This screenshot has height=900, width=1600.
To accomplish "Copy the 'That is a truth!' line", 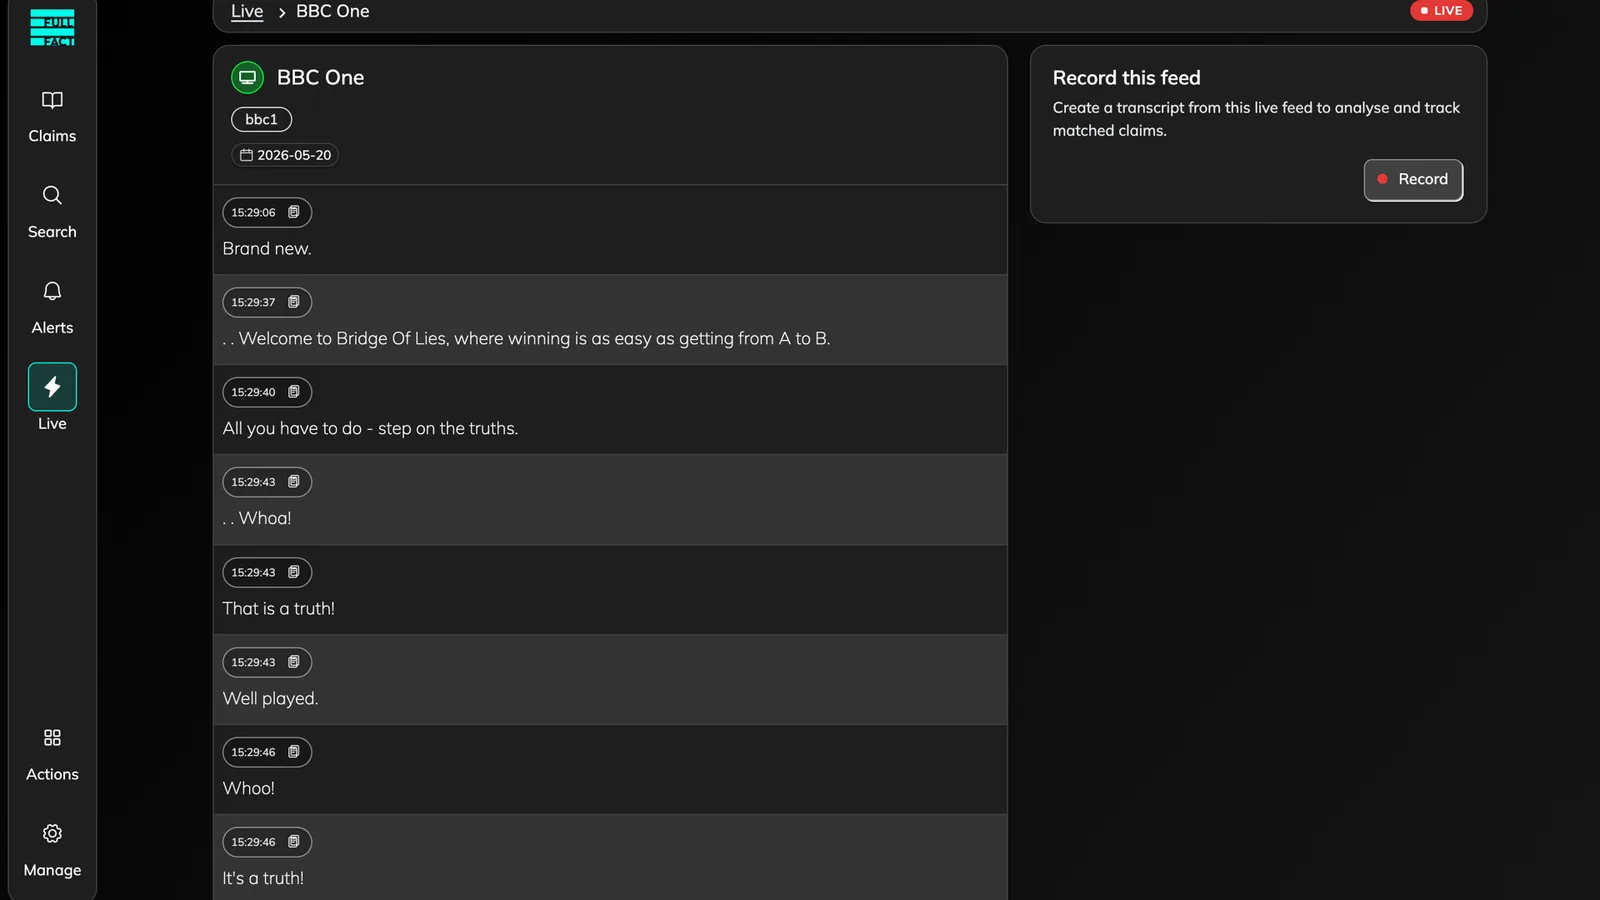I will click(294, 572).
